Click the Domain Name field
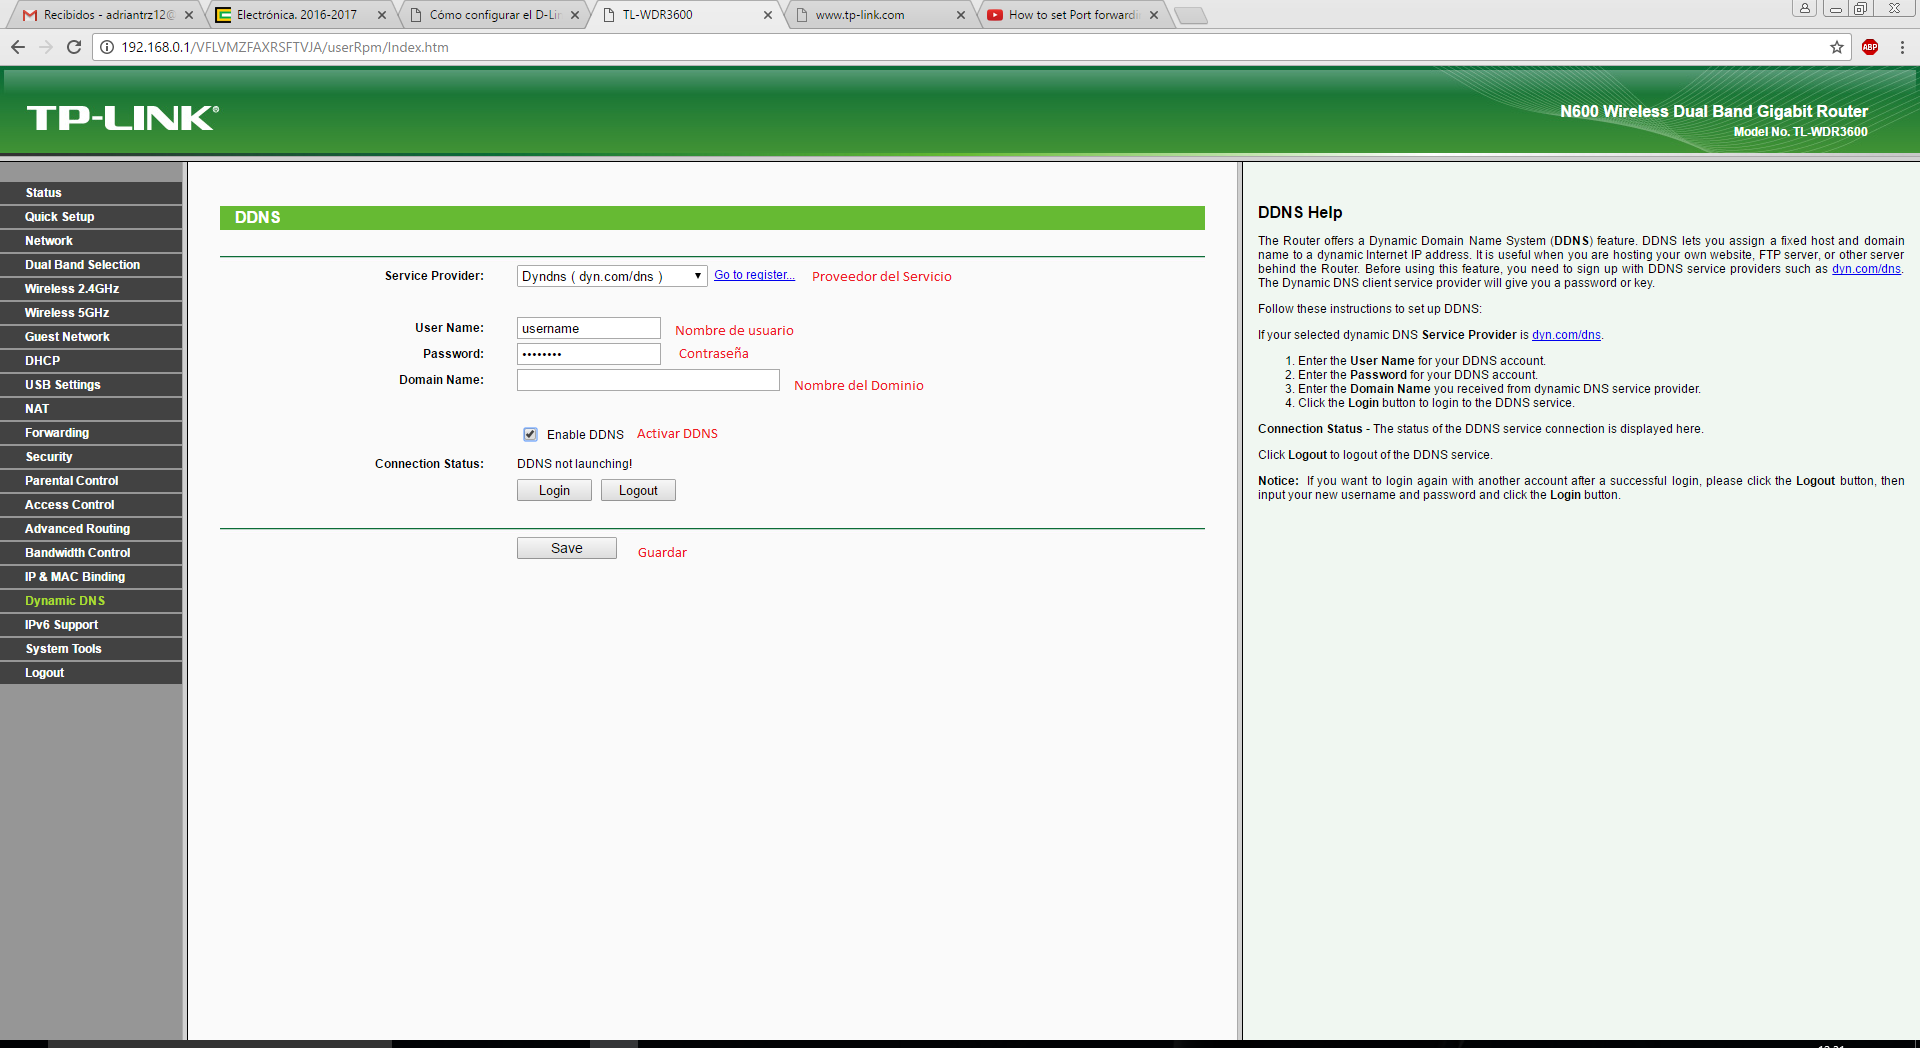Viewport: 1920px width, 1048px height. point(648,380)
